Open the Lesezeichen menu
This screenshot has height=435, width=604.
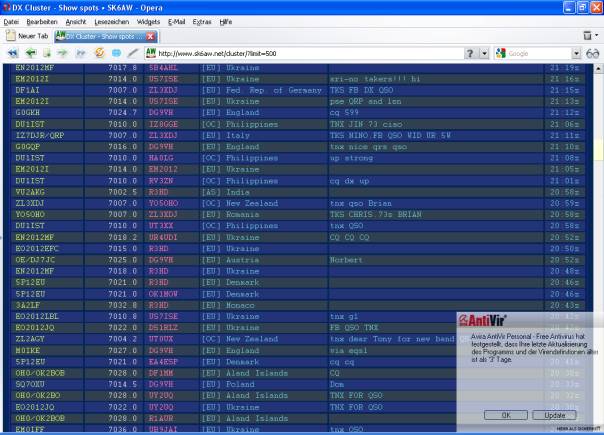[112, 22]
